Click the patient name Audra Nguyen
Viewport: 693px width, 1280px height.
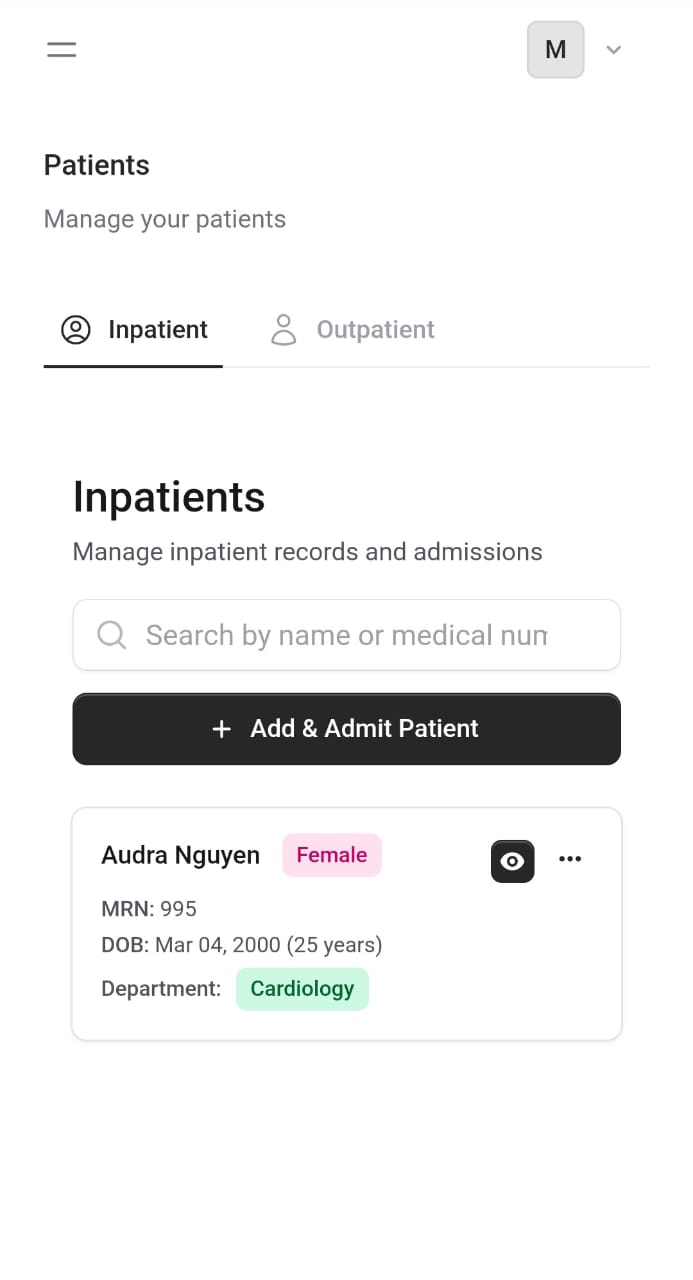(180, 855)
